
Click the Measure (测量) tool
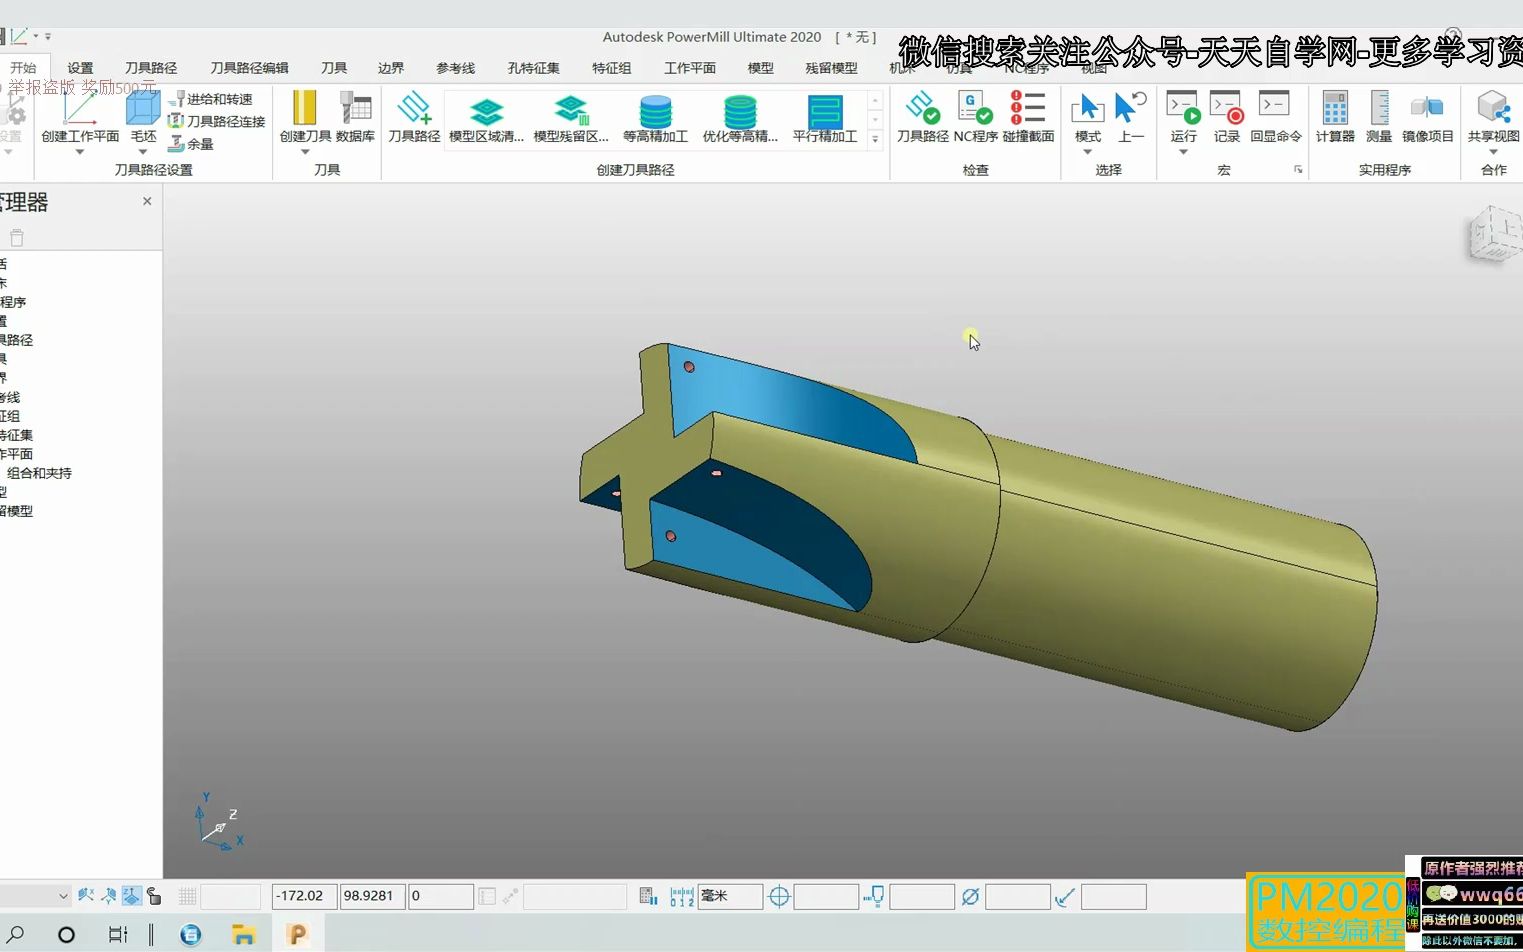[x=1379, y=108]
